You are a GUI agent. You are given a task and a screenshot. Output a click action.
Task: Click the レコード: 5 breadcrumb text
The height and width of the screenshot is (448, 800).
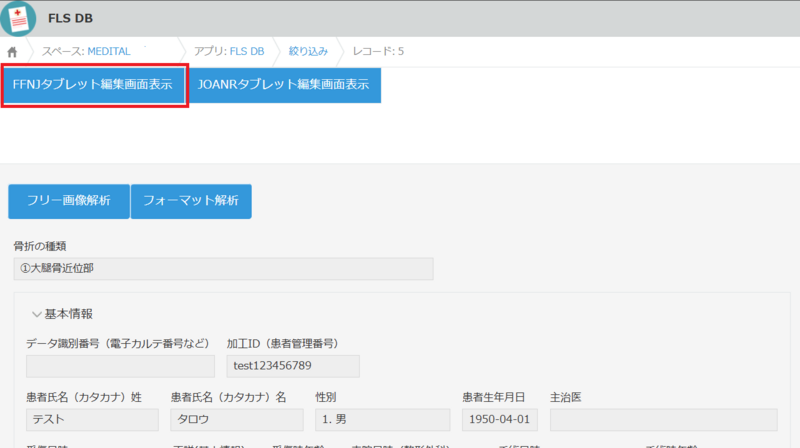(378, 52)
